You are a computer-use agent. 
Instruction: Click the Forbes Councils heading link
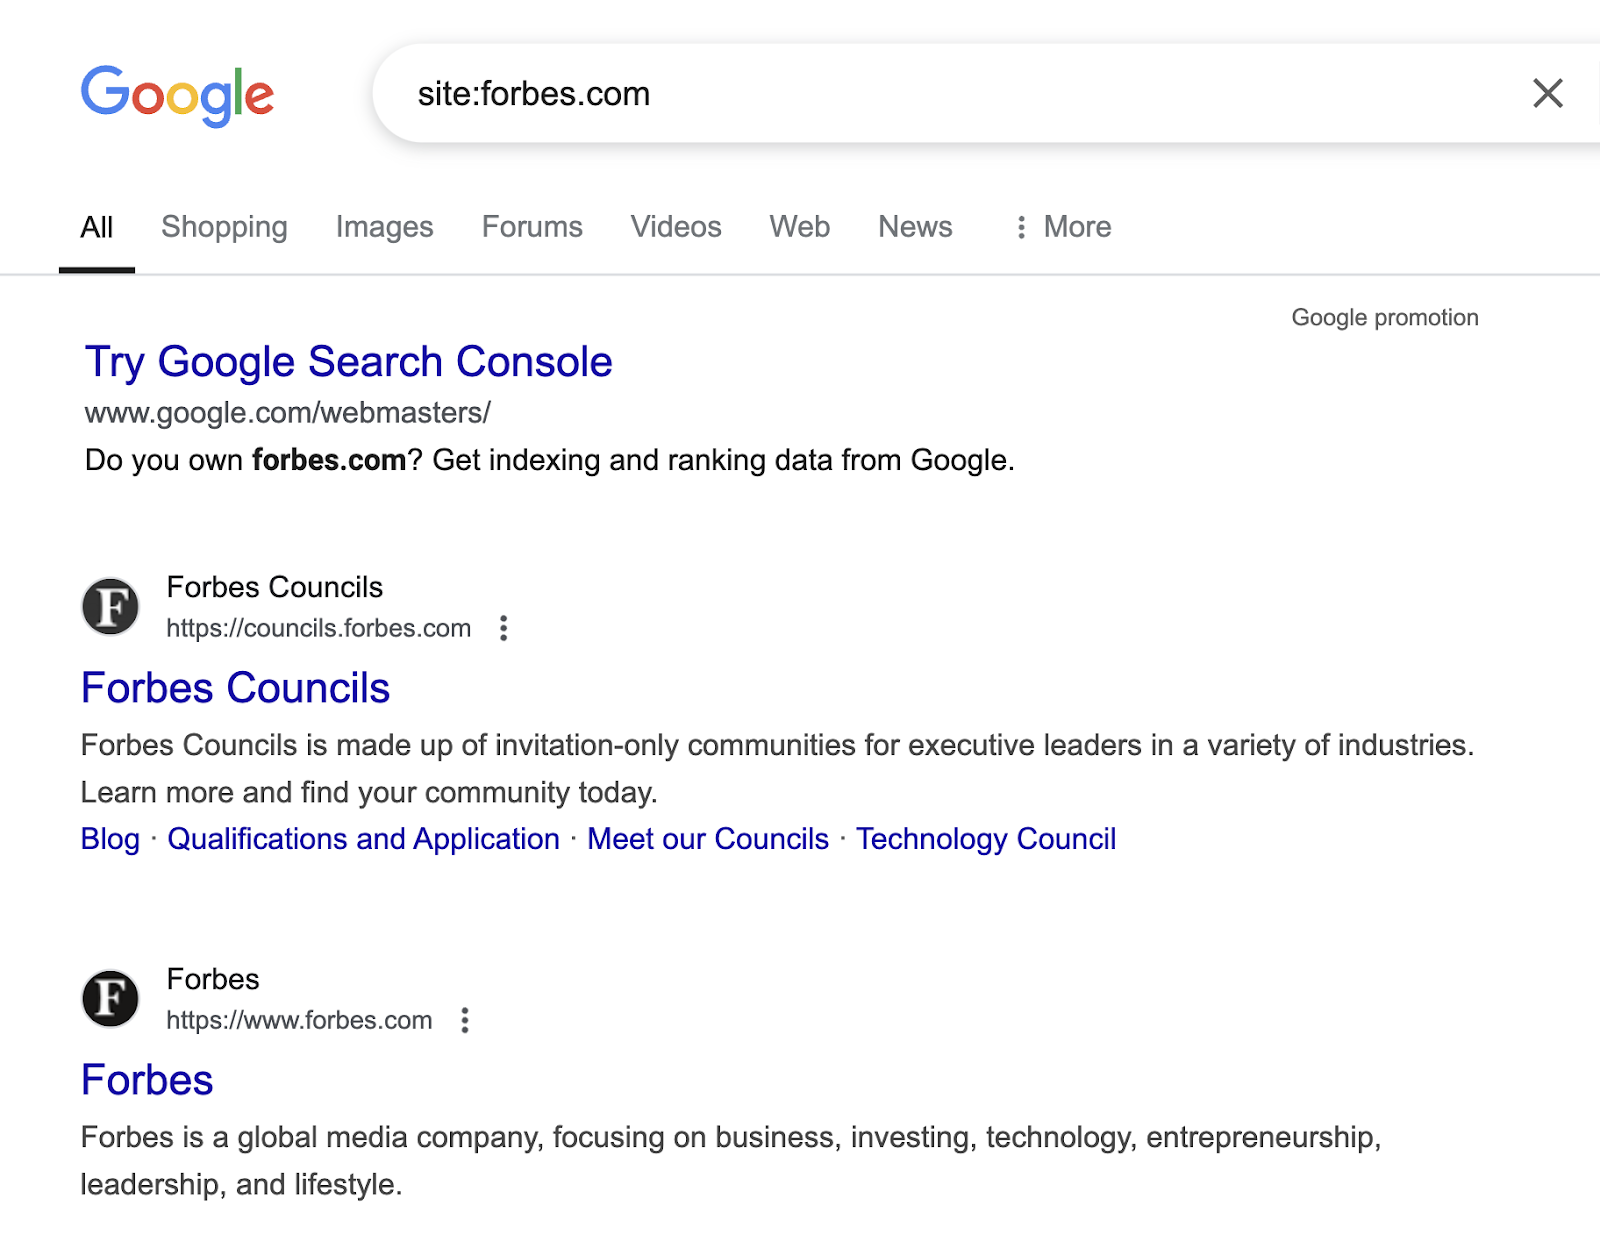click(x=236, y=687)
